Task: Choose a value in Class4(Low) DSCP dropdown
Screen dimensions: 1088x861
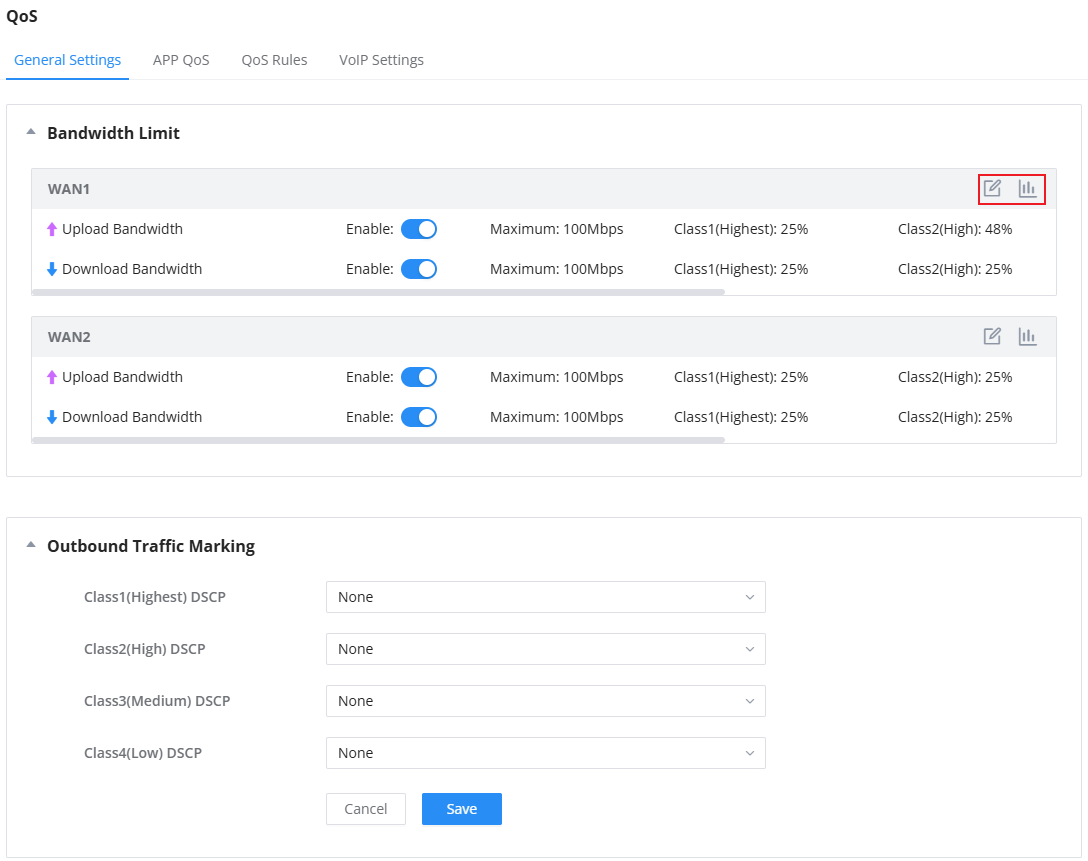Action: 545,753
